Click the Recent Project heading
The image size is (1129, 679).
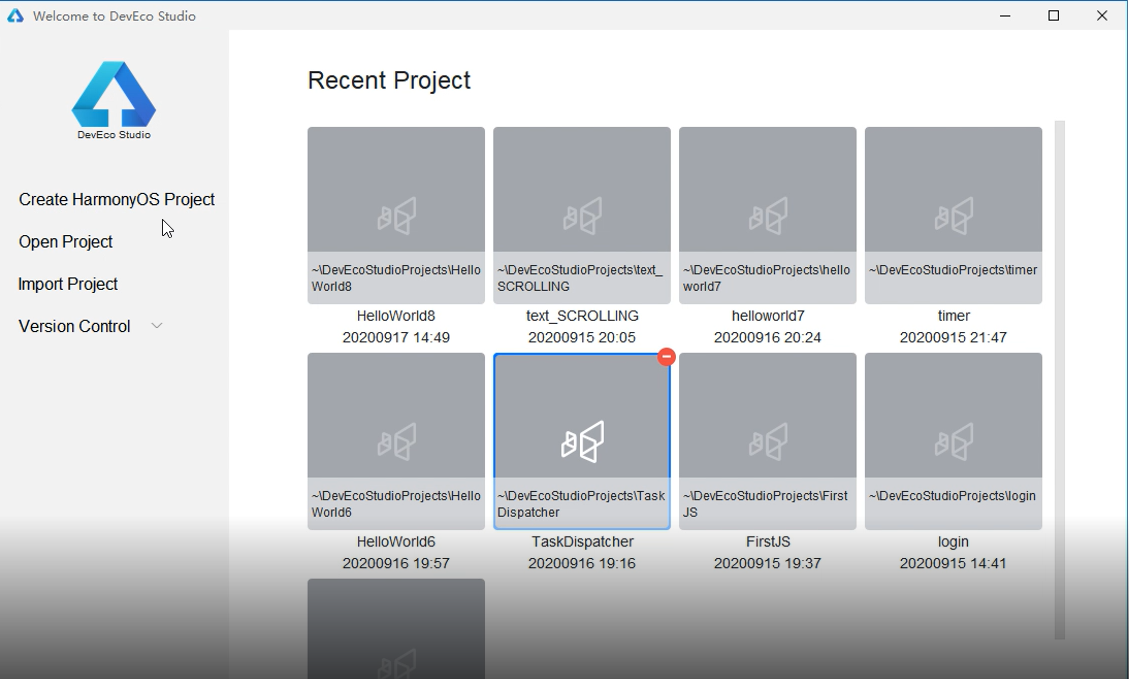(389, 81)
